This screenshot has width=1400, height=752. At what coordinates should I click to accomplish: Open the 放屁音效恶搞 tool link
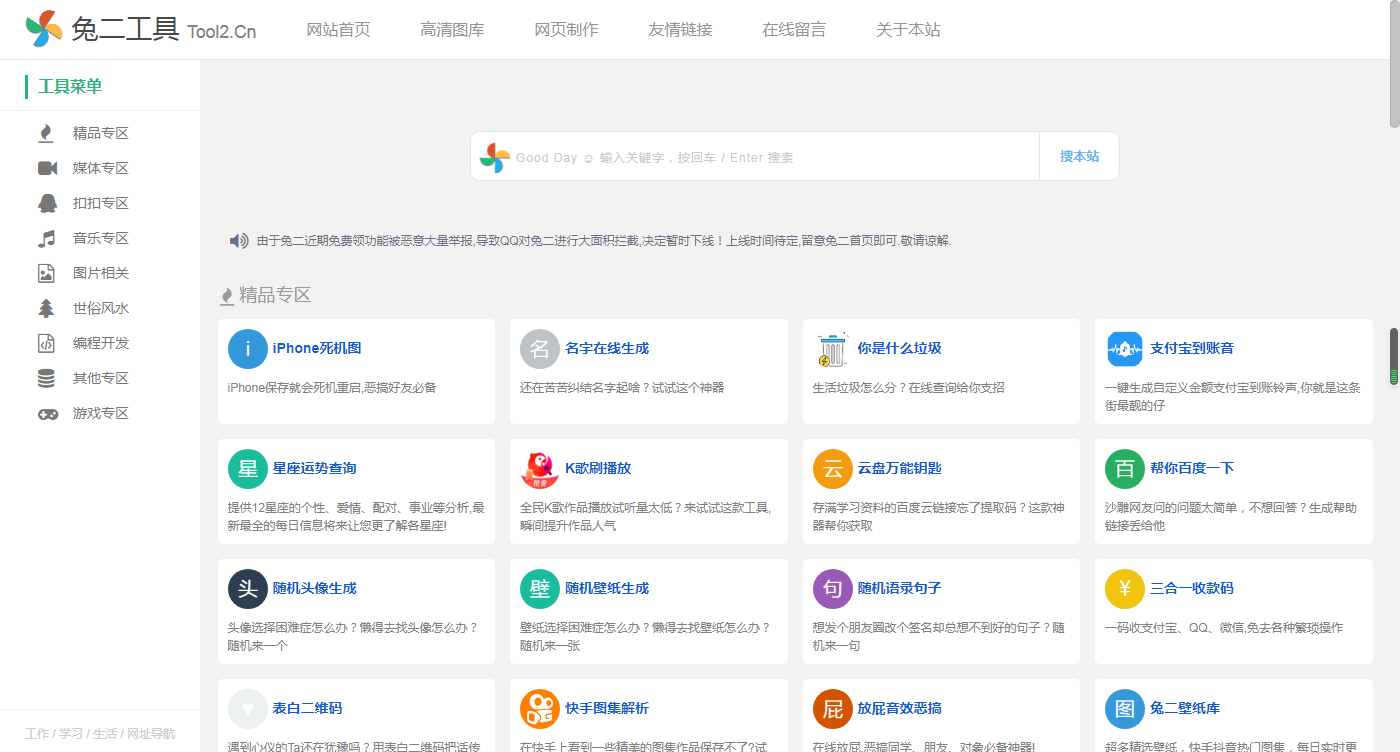900,708
